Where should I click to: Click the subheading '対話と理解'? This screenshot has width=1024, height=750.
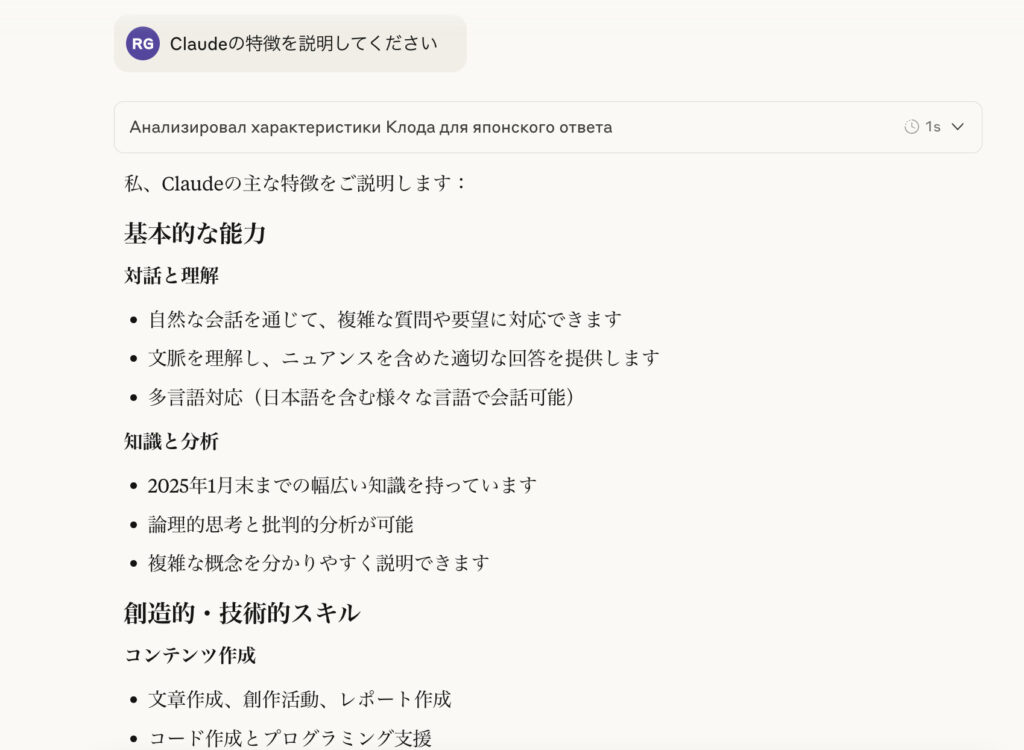click(171, 276)
